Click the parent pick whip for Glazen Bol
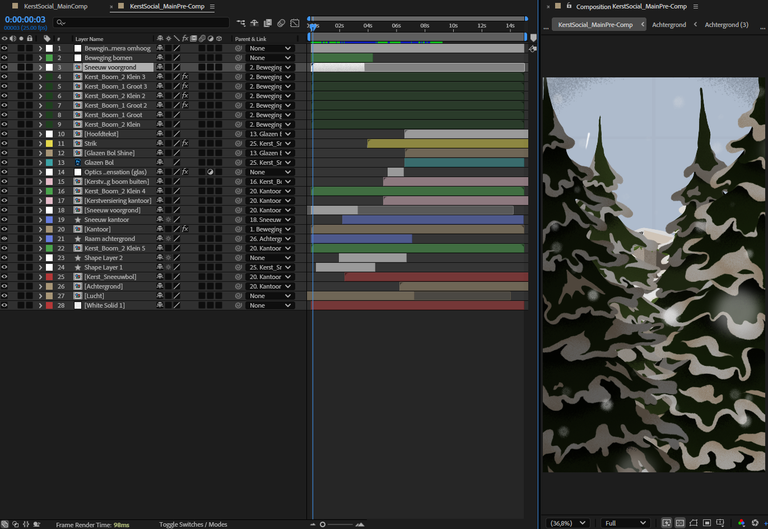The height and width of the screenshot is (529, 768). pos(239,162)
